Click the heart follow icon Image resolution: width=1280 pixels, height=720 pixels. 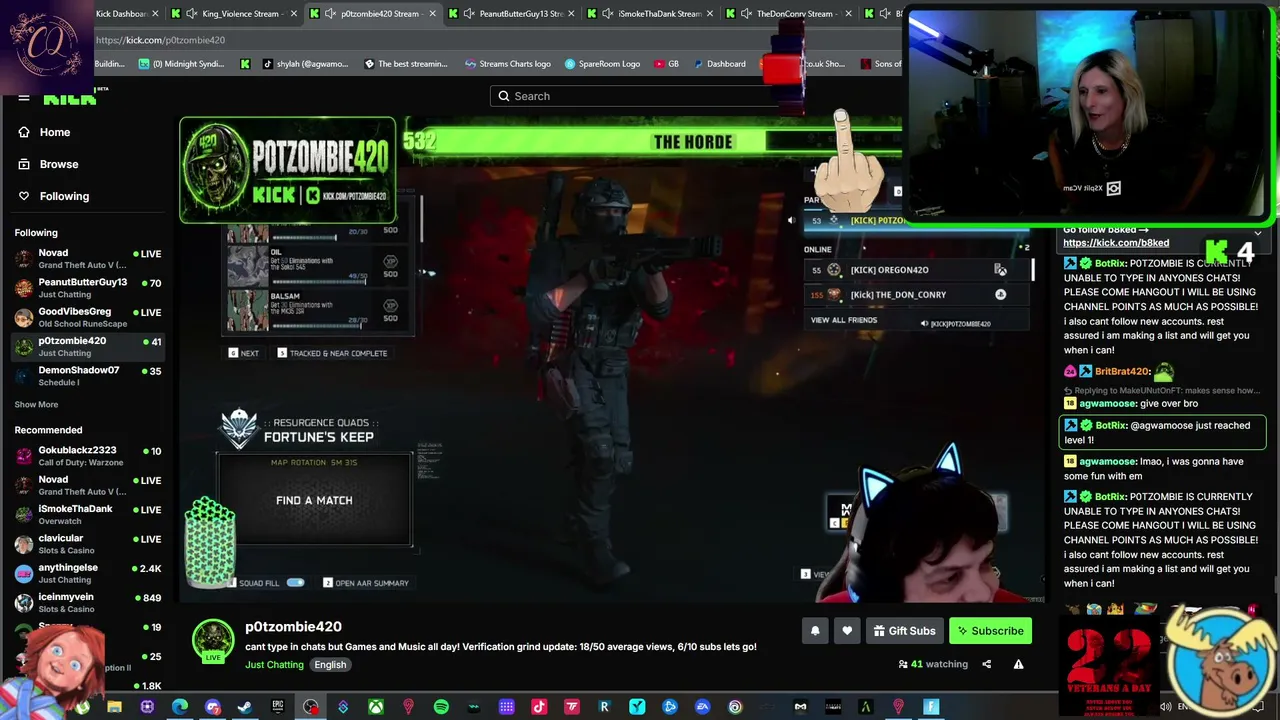point(847,631)
